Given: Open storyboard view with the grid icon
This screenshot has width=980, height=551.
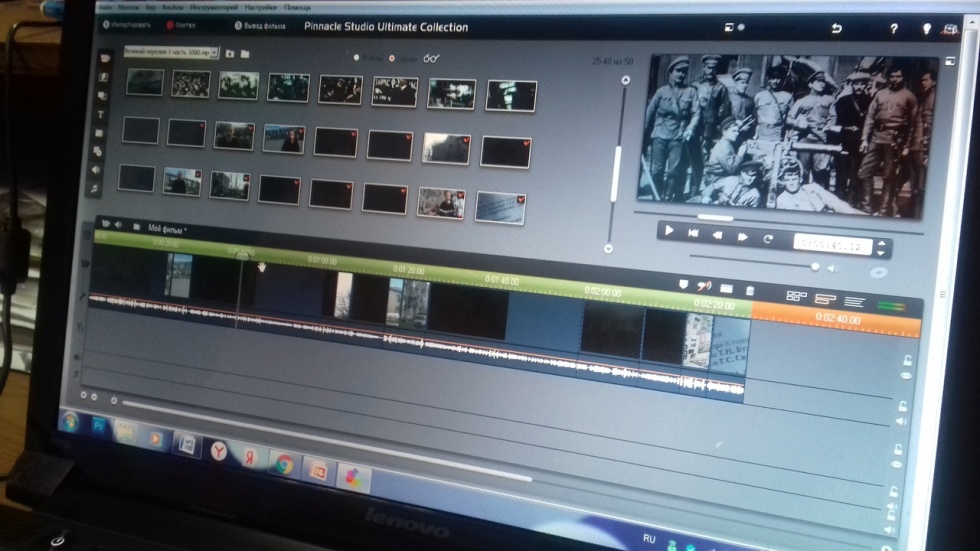Looking at the screenshot, I should 796,297.
